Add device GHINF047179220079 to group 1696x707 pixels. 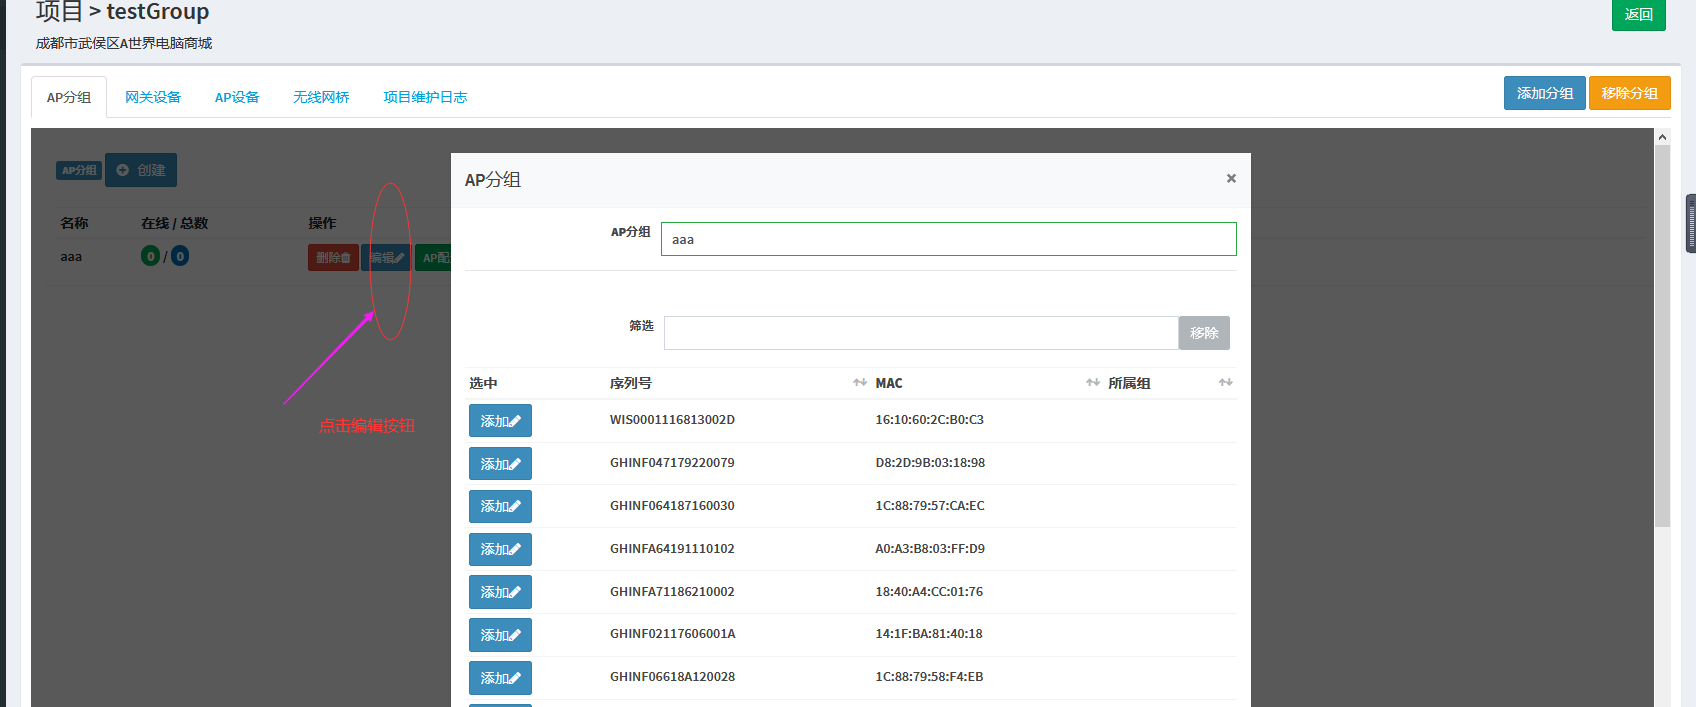pos(500,464)
